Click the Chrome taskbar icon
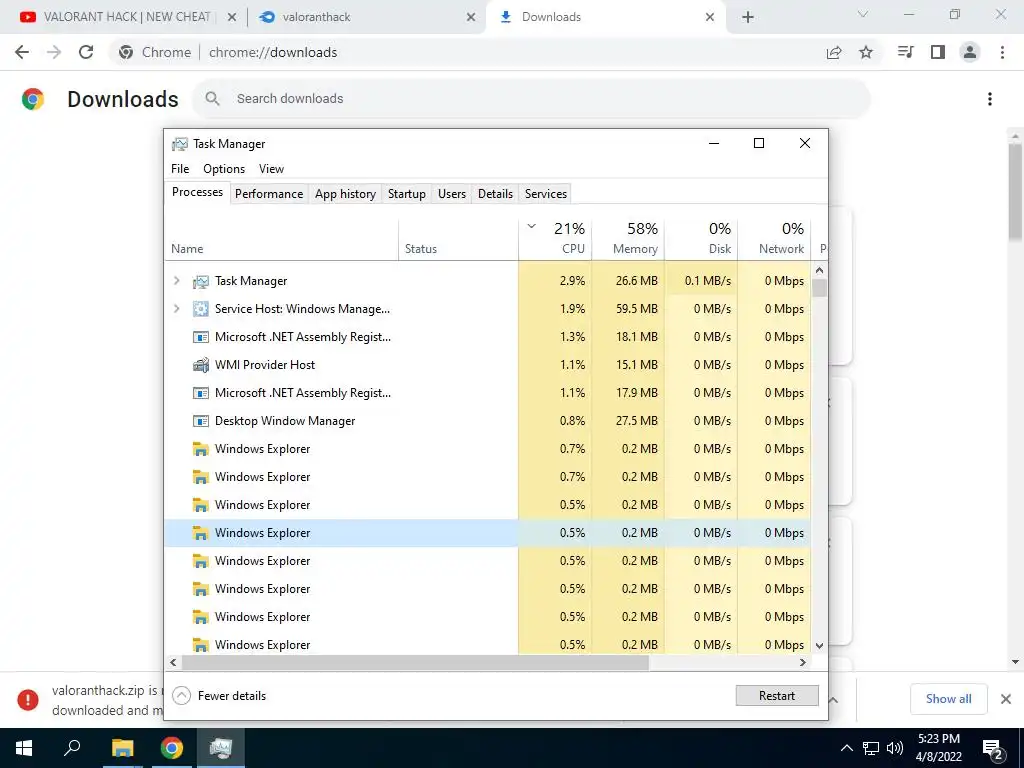The image size is (1024, 768). (x=172, y=748)
